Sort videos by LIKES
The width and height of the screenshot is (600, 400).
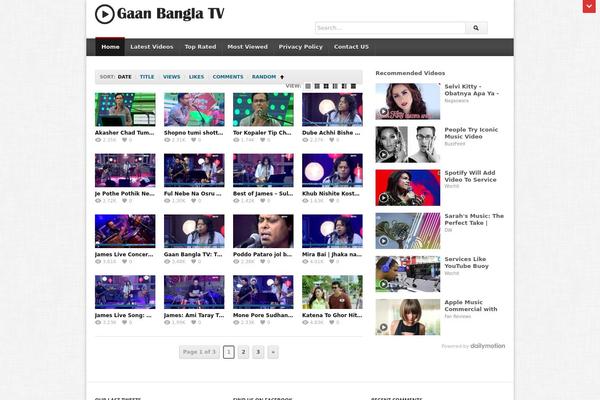tap(196, 77)
